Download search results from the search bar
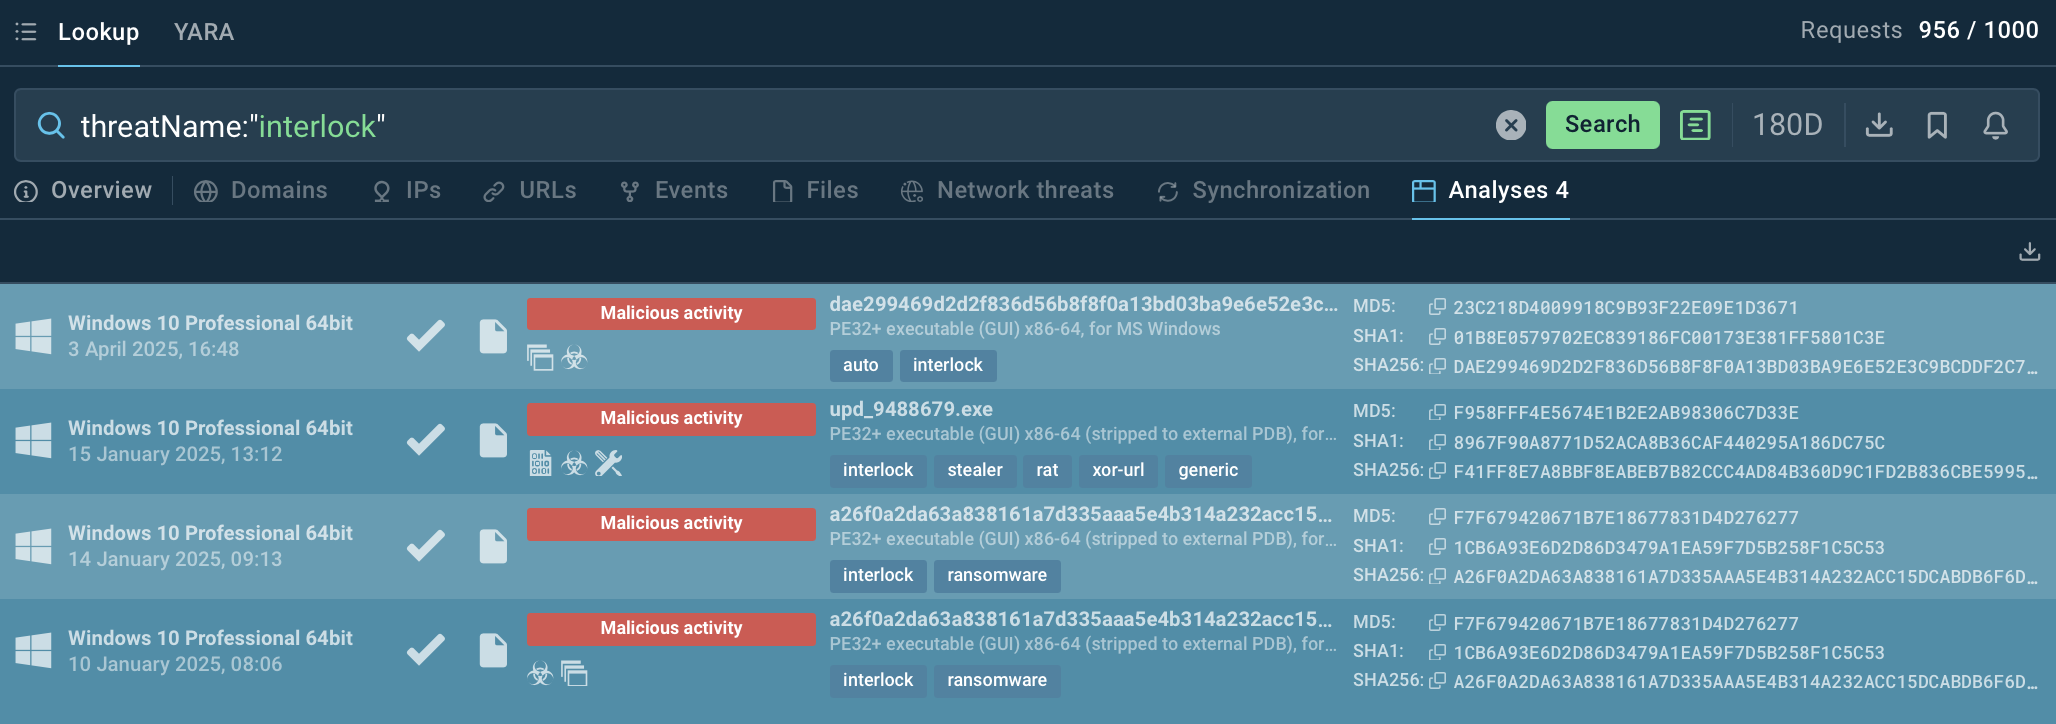This screenshot has height=724, width=2056. click(1879, 125)
